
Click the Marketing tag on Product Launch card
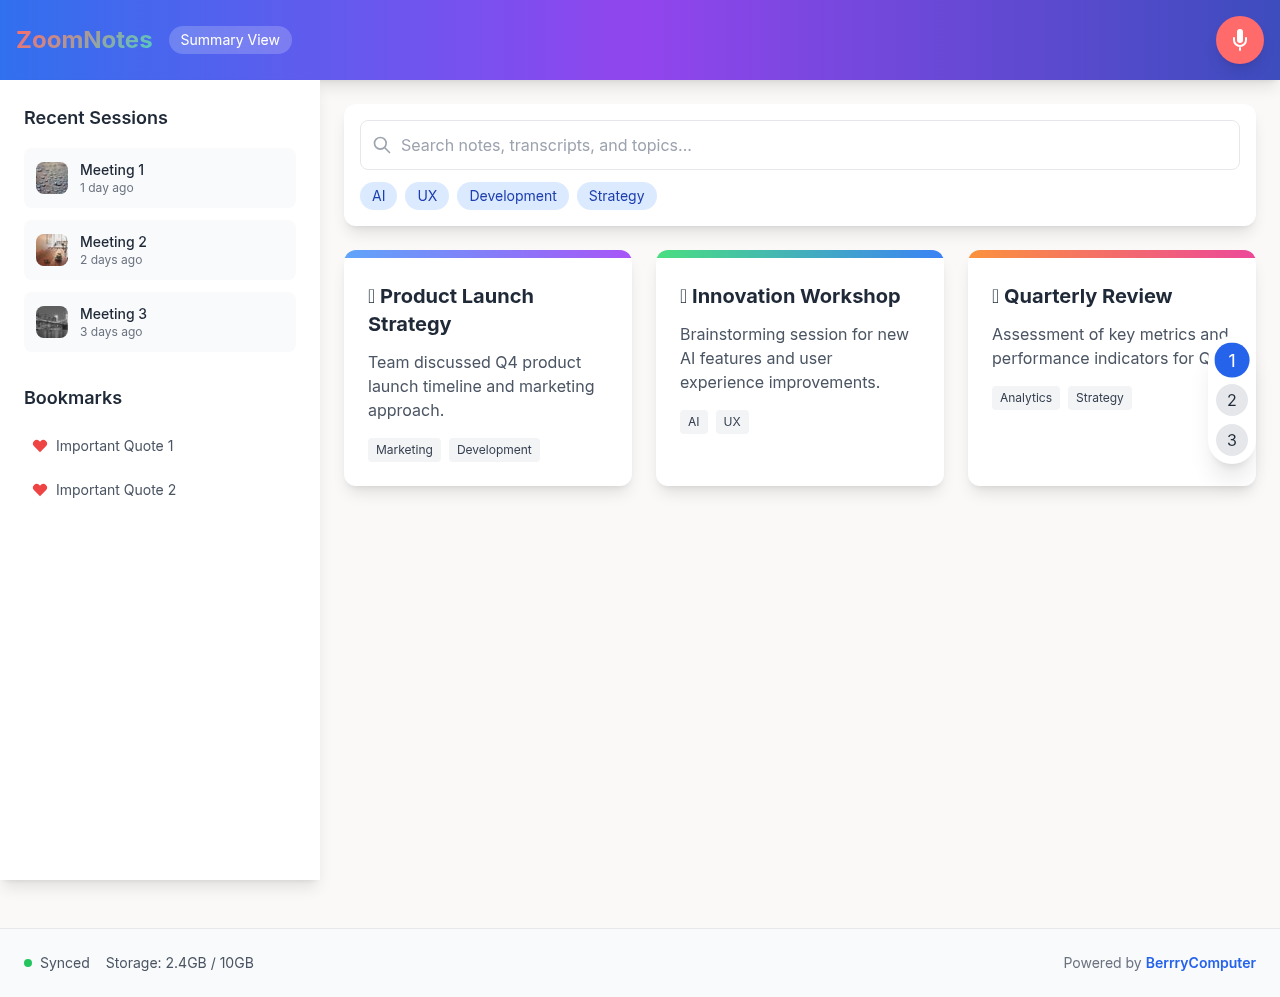coord(404,450)
